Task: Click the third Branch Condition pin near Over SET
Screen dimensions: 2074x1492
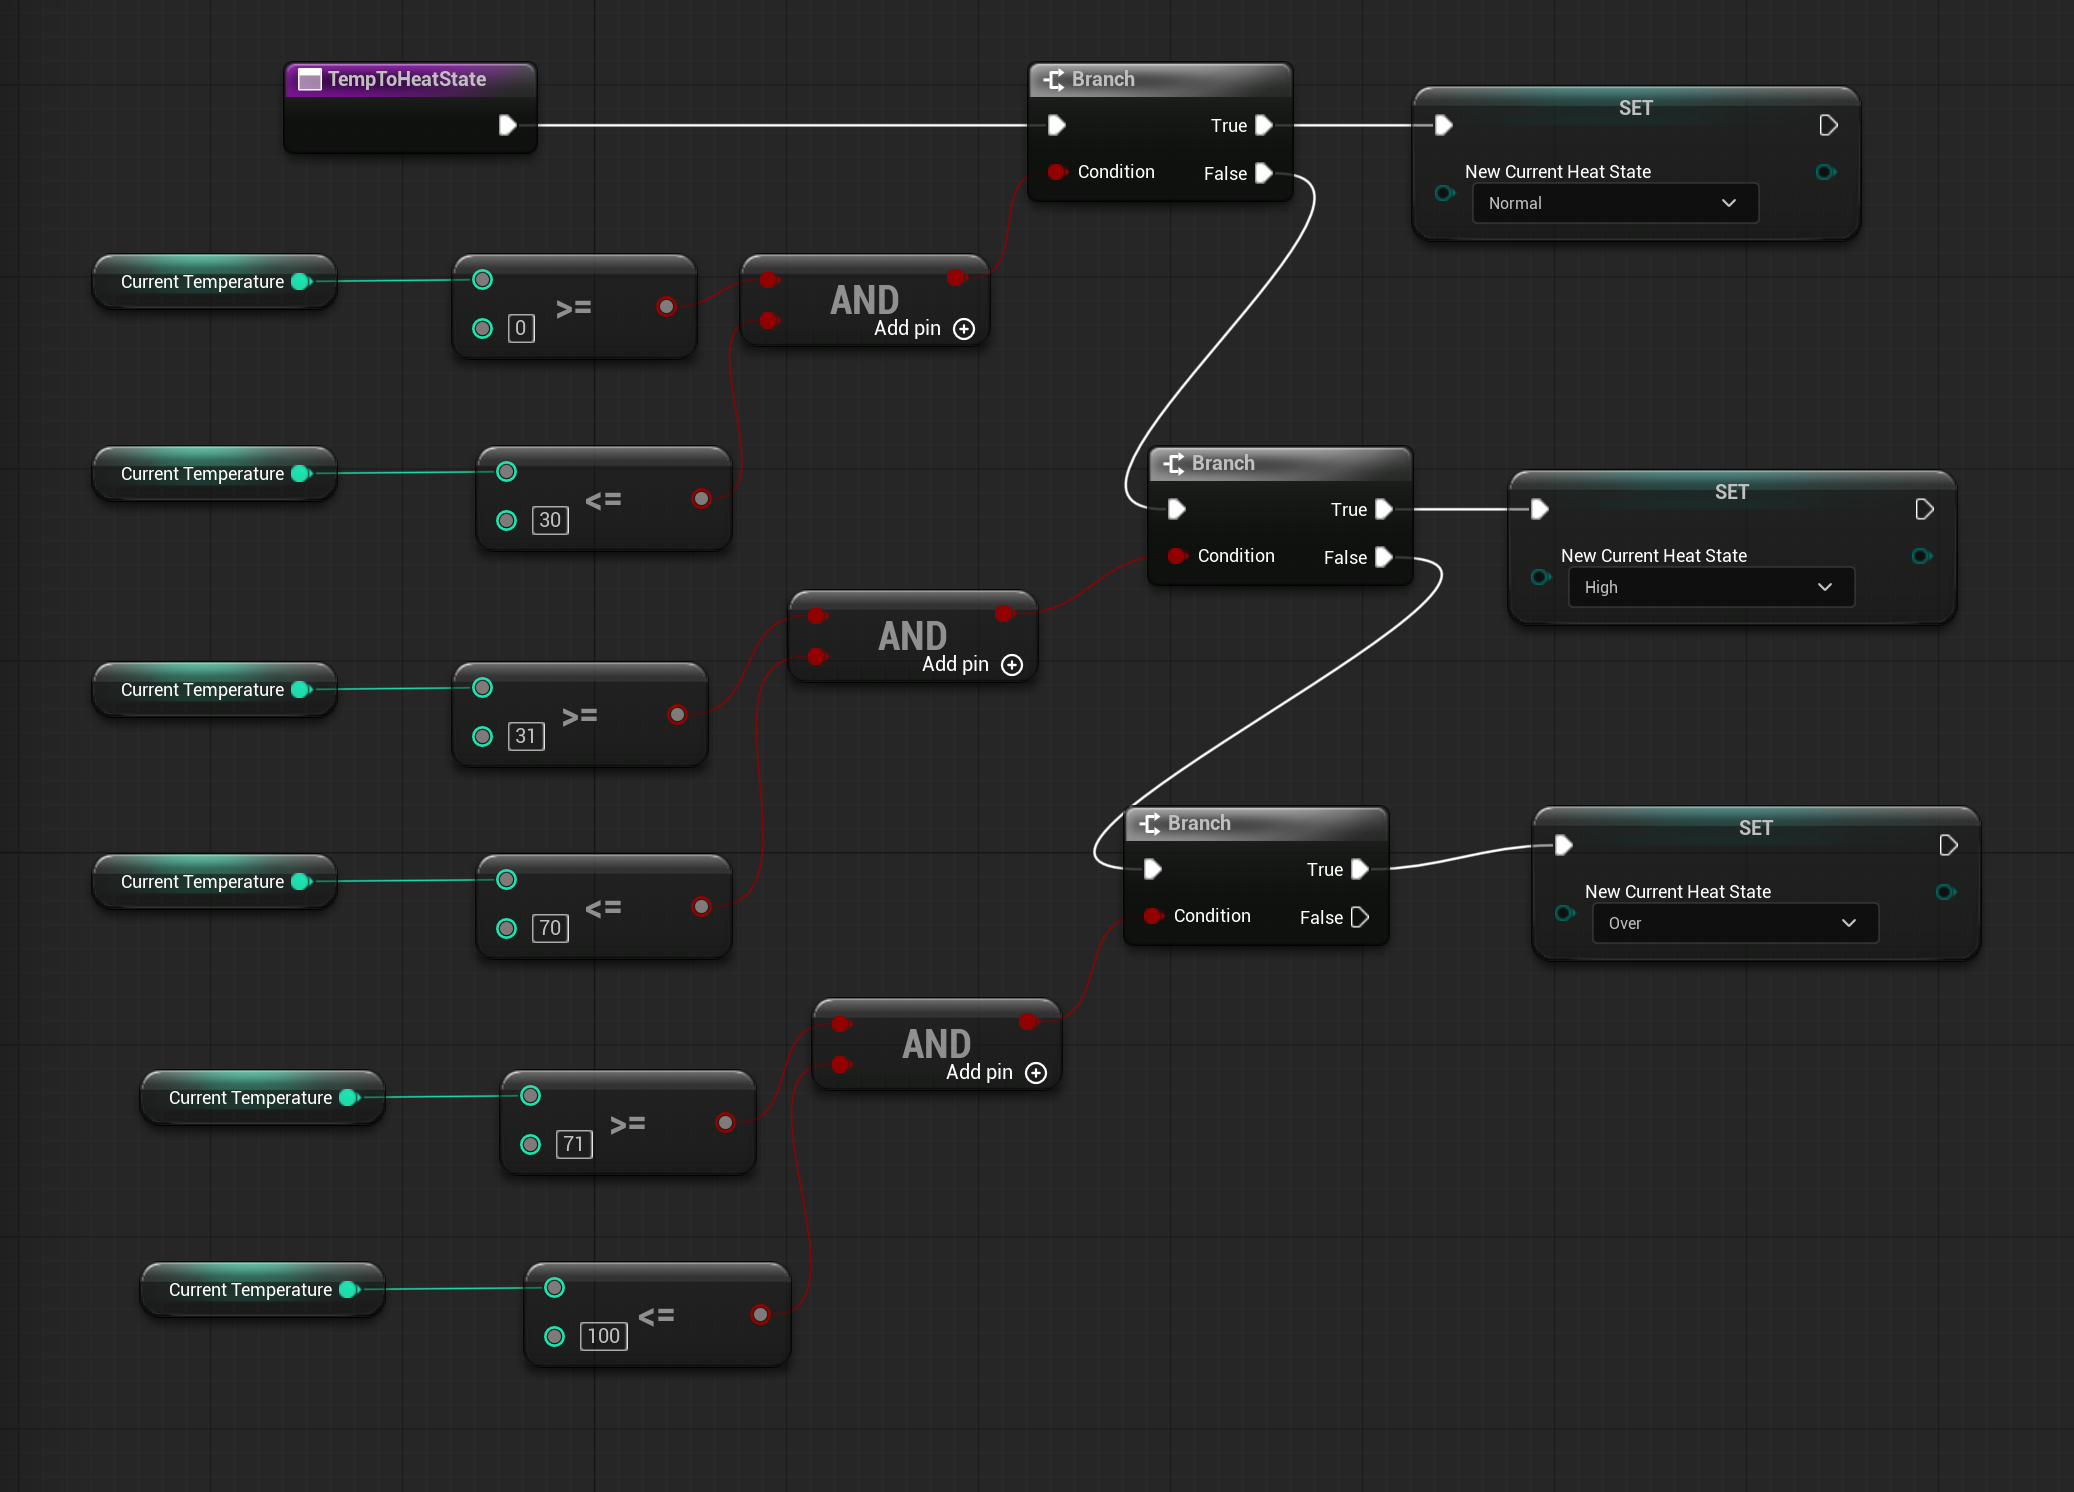Action: point(1153,916)
